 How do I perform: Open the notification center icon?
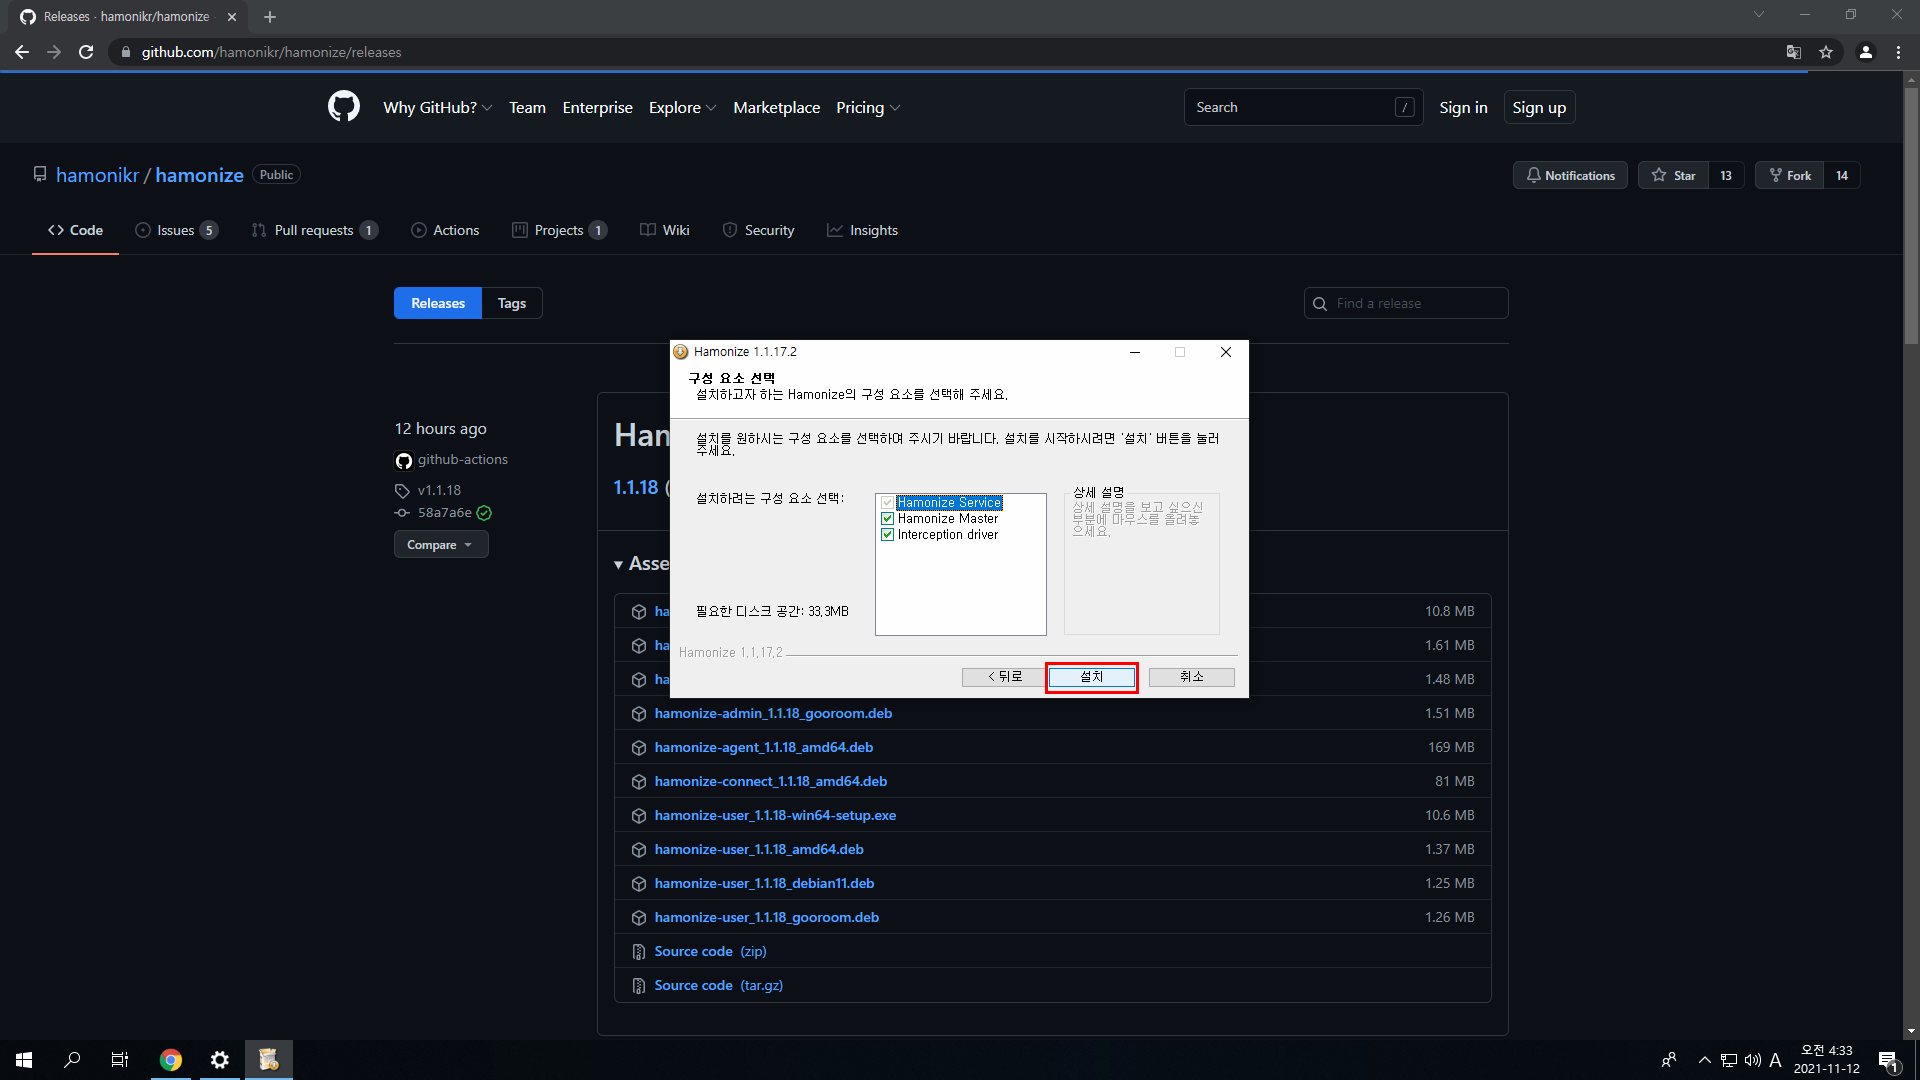[1889, 1060]
